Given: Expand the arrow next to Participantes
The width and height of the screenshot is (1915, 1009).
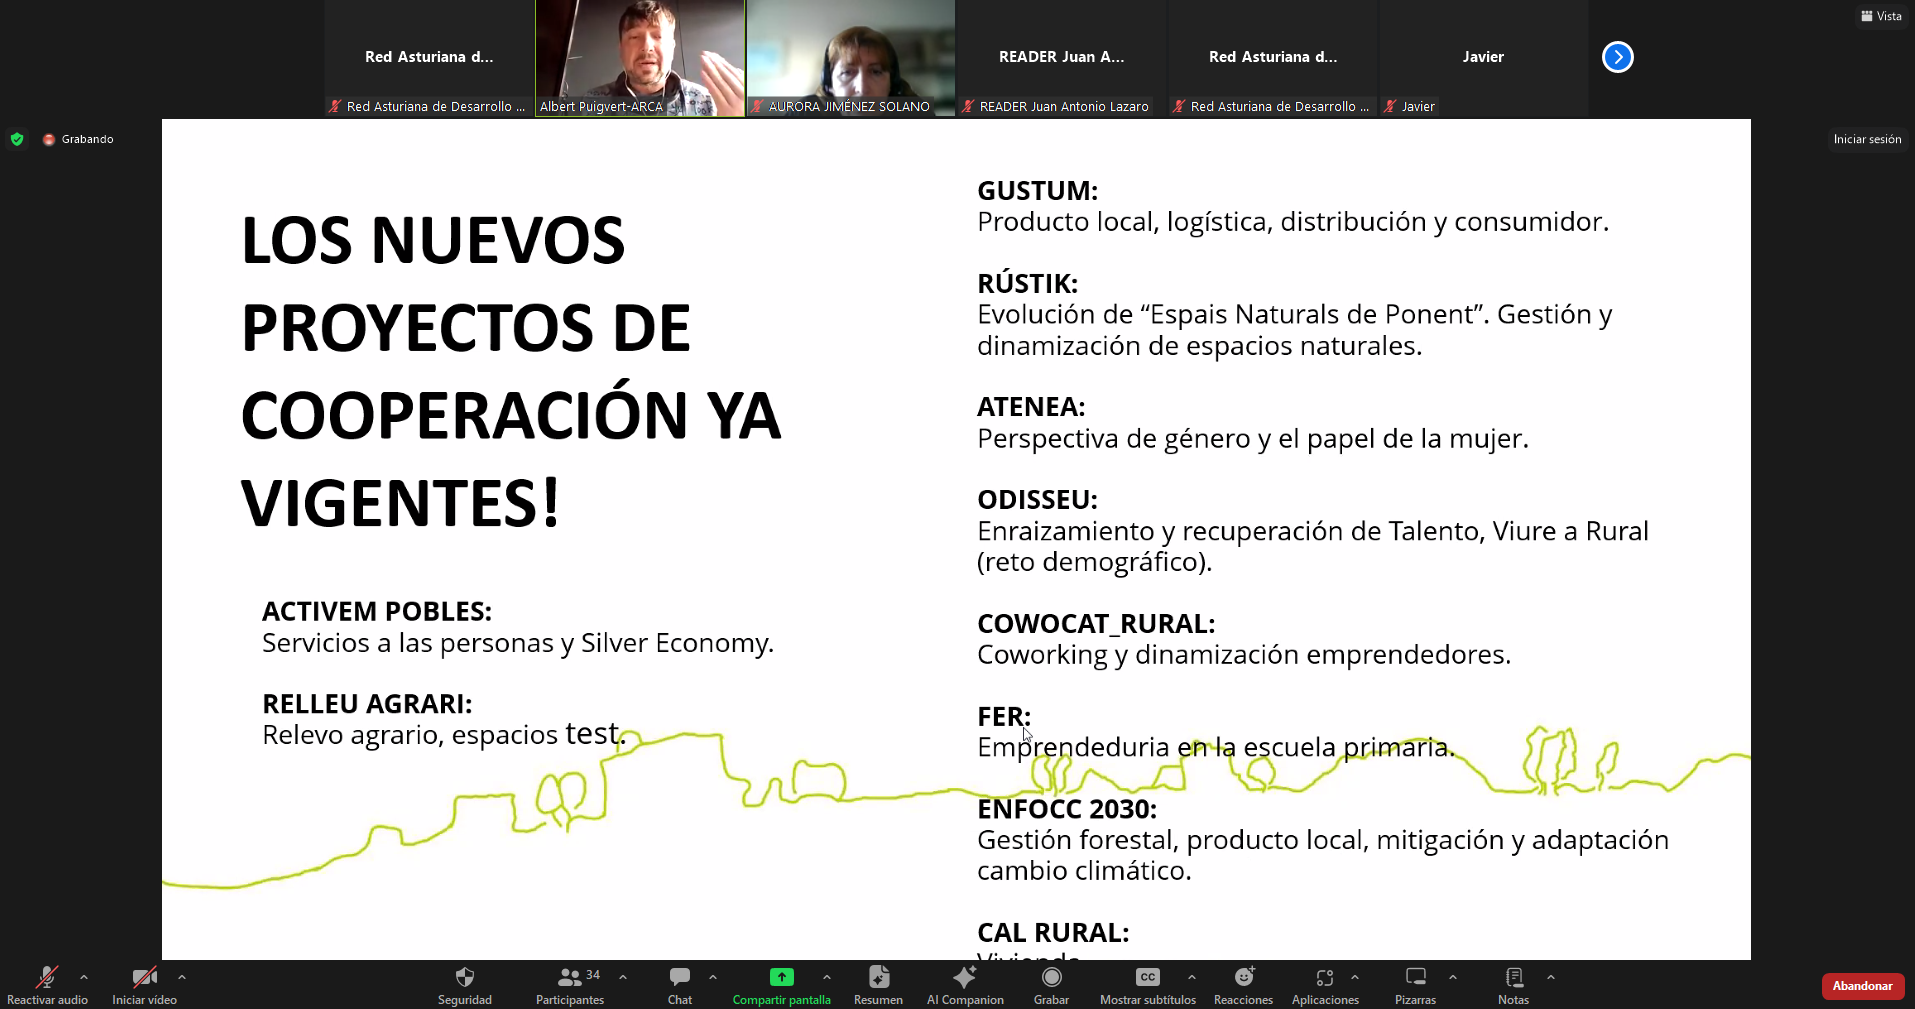Looking at the screenshot, I should coord(623,977).
